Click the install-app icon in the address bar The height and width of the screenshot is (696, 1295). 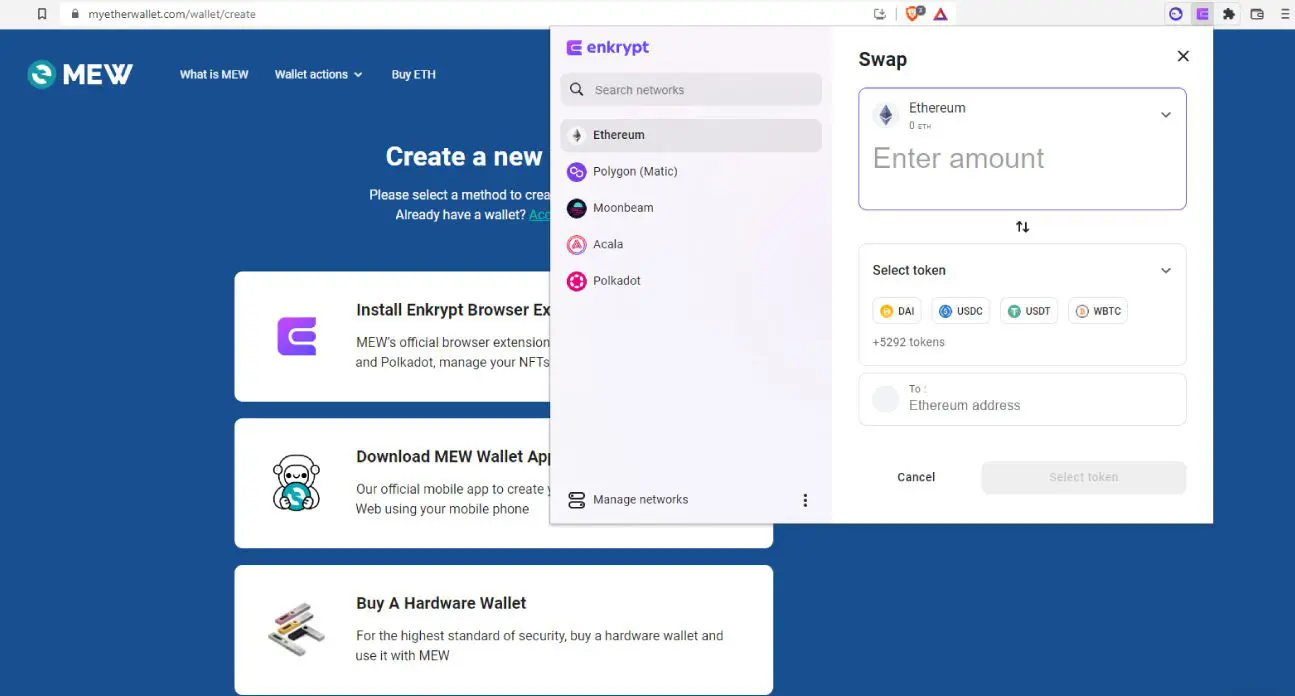click(880, 14)
